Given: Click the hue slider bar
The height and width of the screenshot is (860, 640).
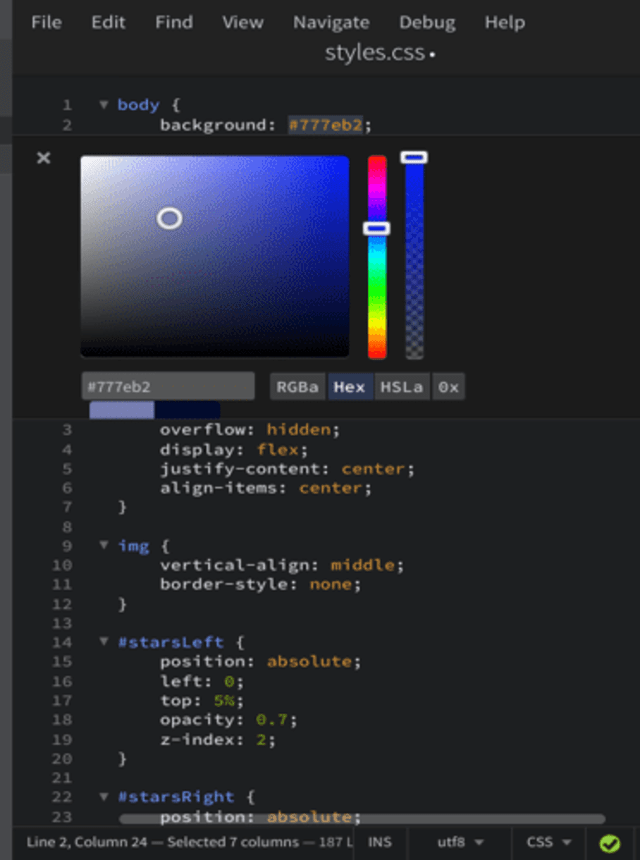Looking at the screenshot, I should (x=377, y=290).
